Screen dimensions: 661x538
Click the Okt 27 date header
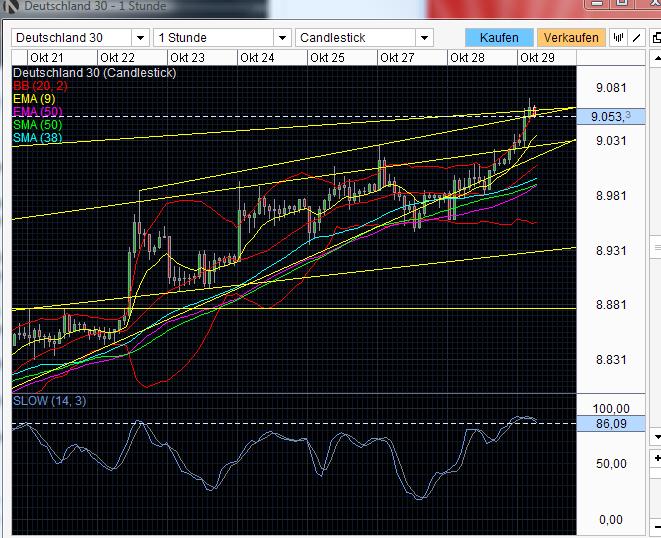pos(397,57)
